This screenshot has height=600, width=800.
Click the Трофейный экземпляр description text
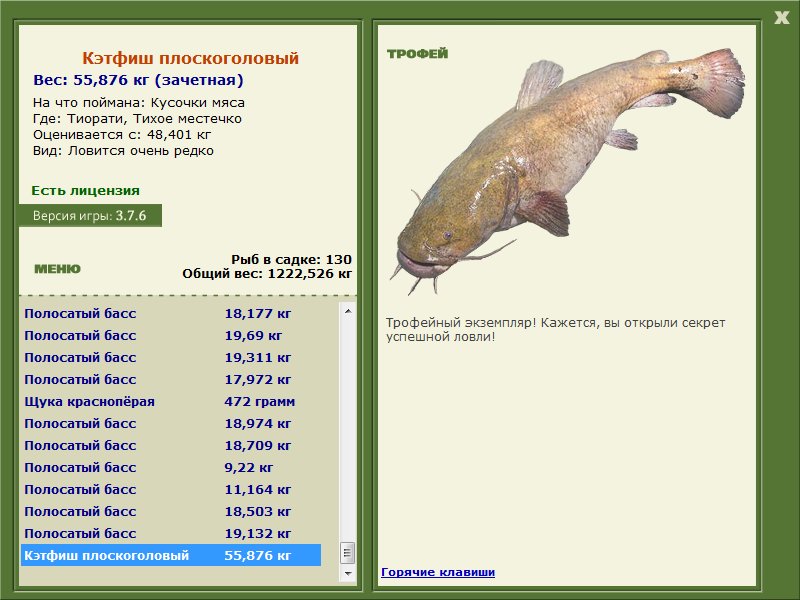(x=556, y=330)
